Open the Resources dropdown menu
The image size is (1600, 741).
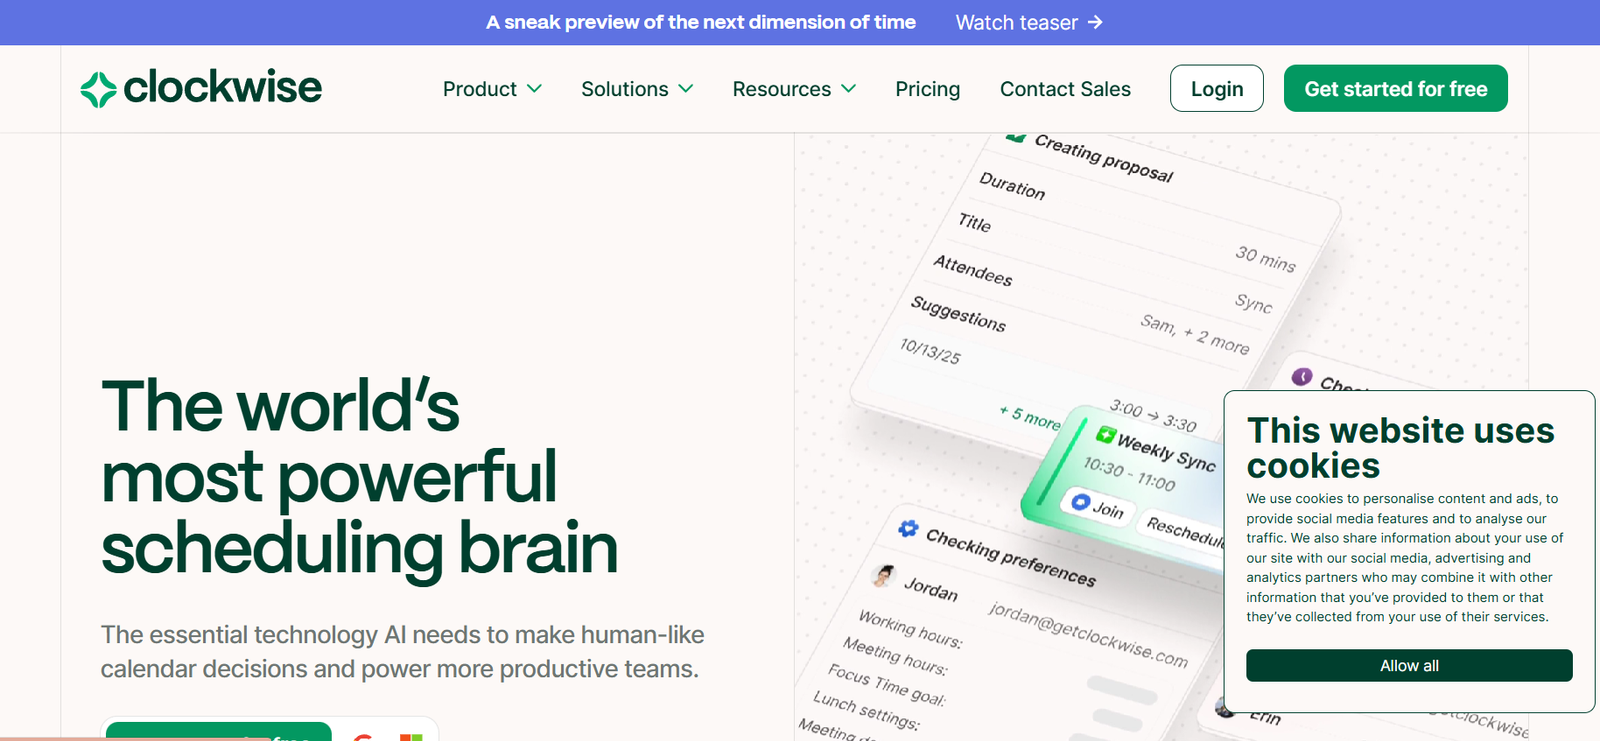pyautogui.click(x=794, y=89)
